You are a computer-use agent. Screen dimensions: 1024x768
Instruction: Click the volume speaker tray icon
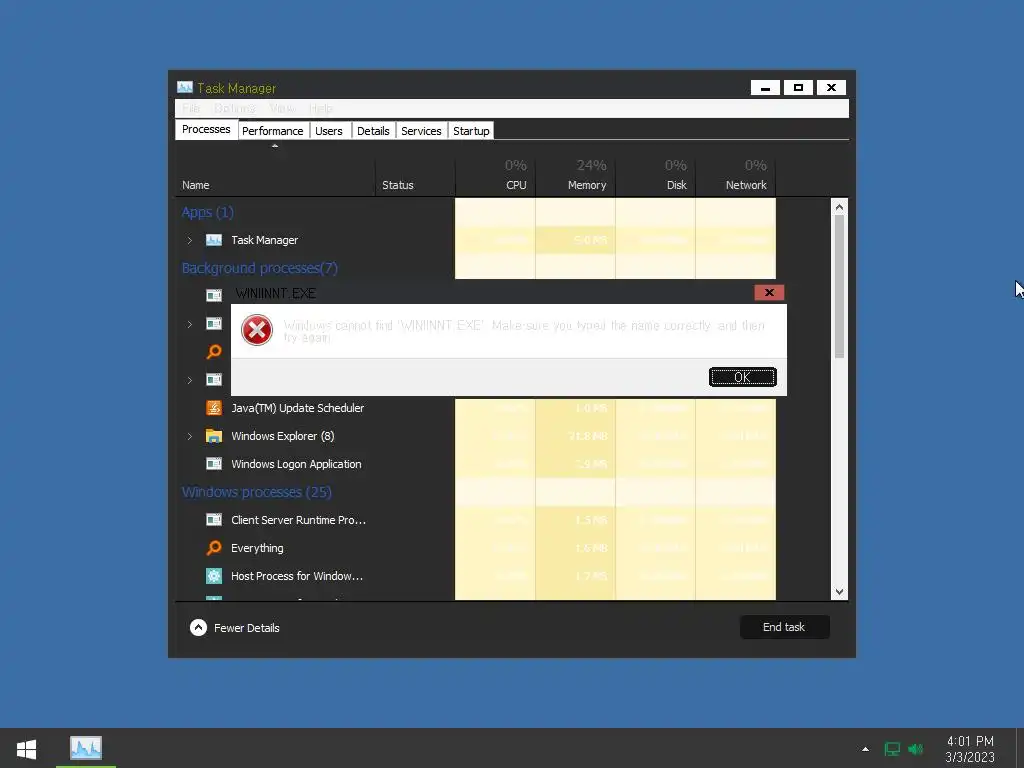click(x=916, y=749)
